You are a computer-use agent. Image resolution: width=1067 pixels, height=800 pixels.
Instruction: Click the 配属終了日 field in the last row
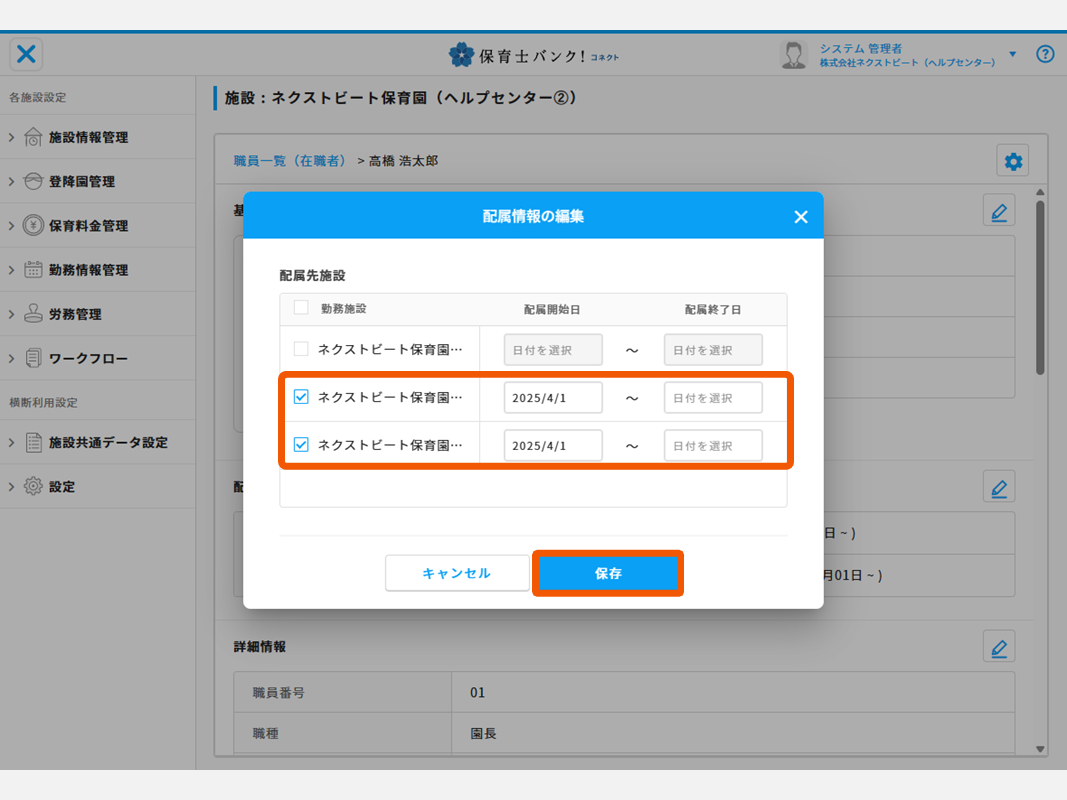(713, 446)
